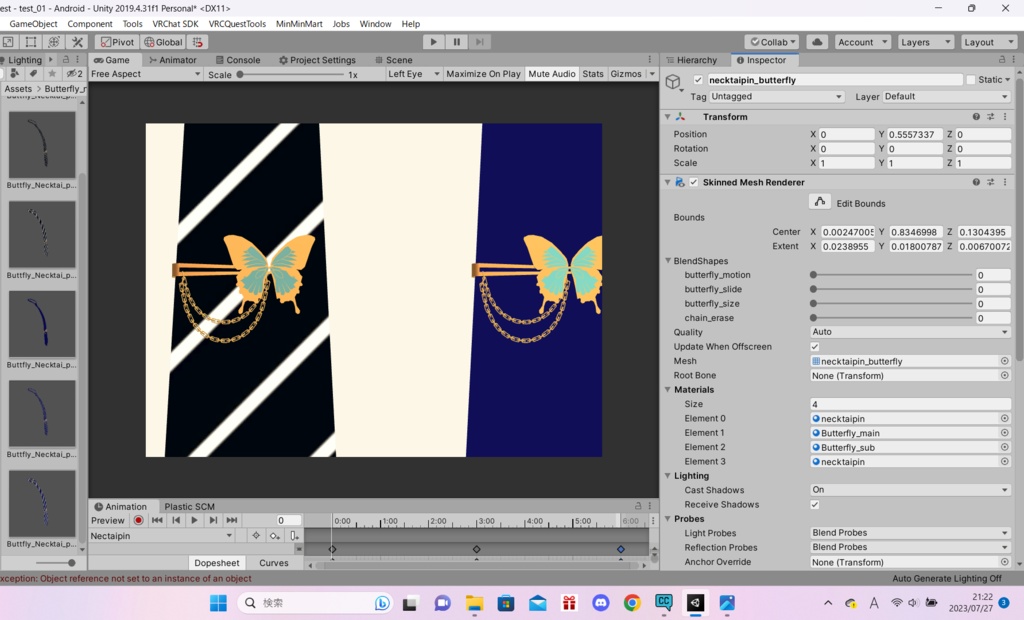
Task: Open the VRChat SDK menu
Action: click(175, 24)
